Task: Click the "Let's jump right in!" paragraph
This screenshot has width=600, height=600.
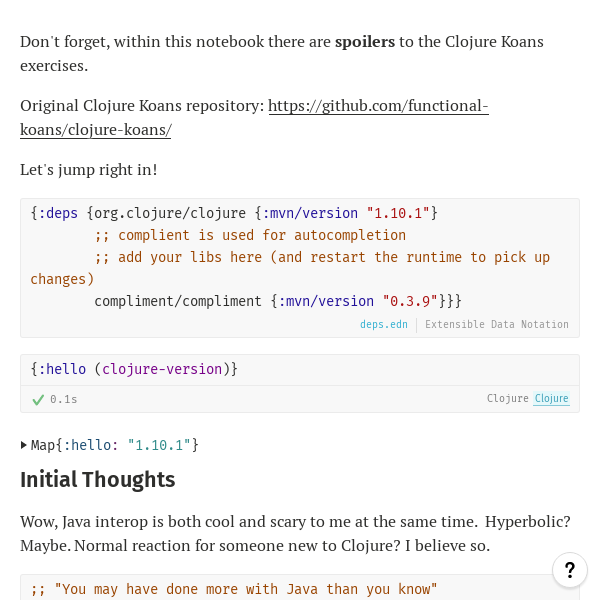Action: (89, 170)
